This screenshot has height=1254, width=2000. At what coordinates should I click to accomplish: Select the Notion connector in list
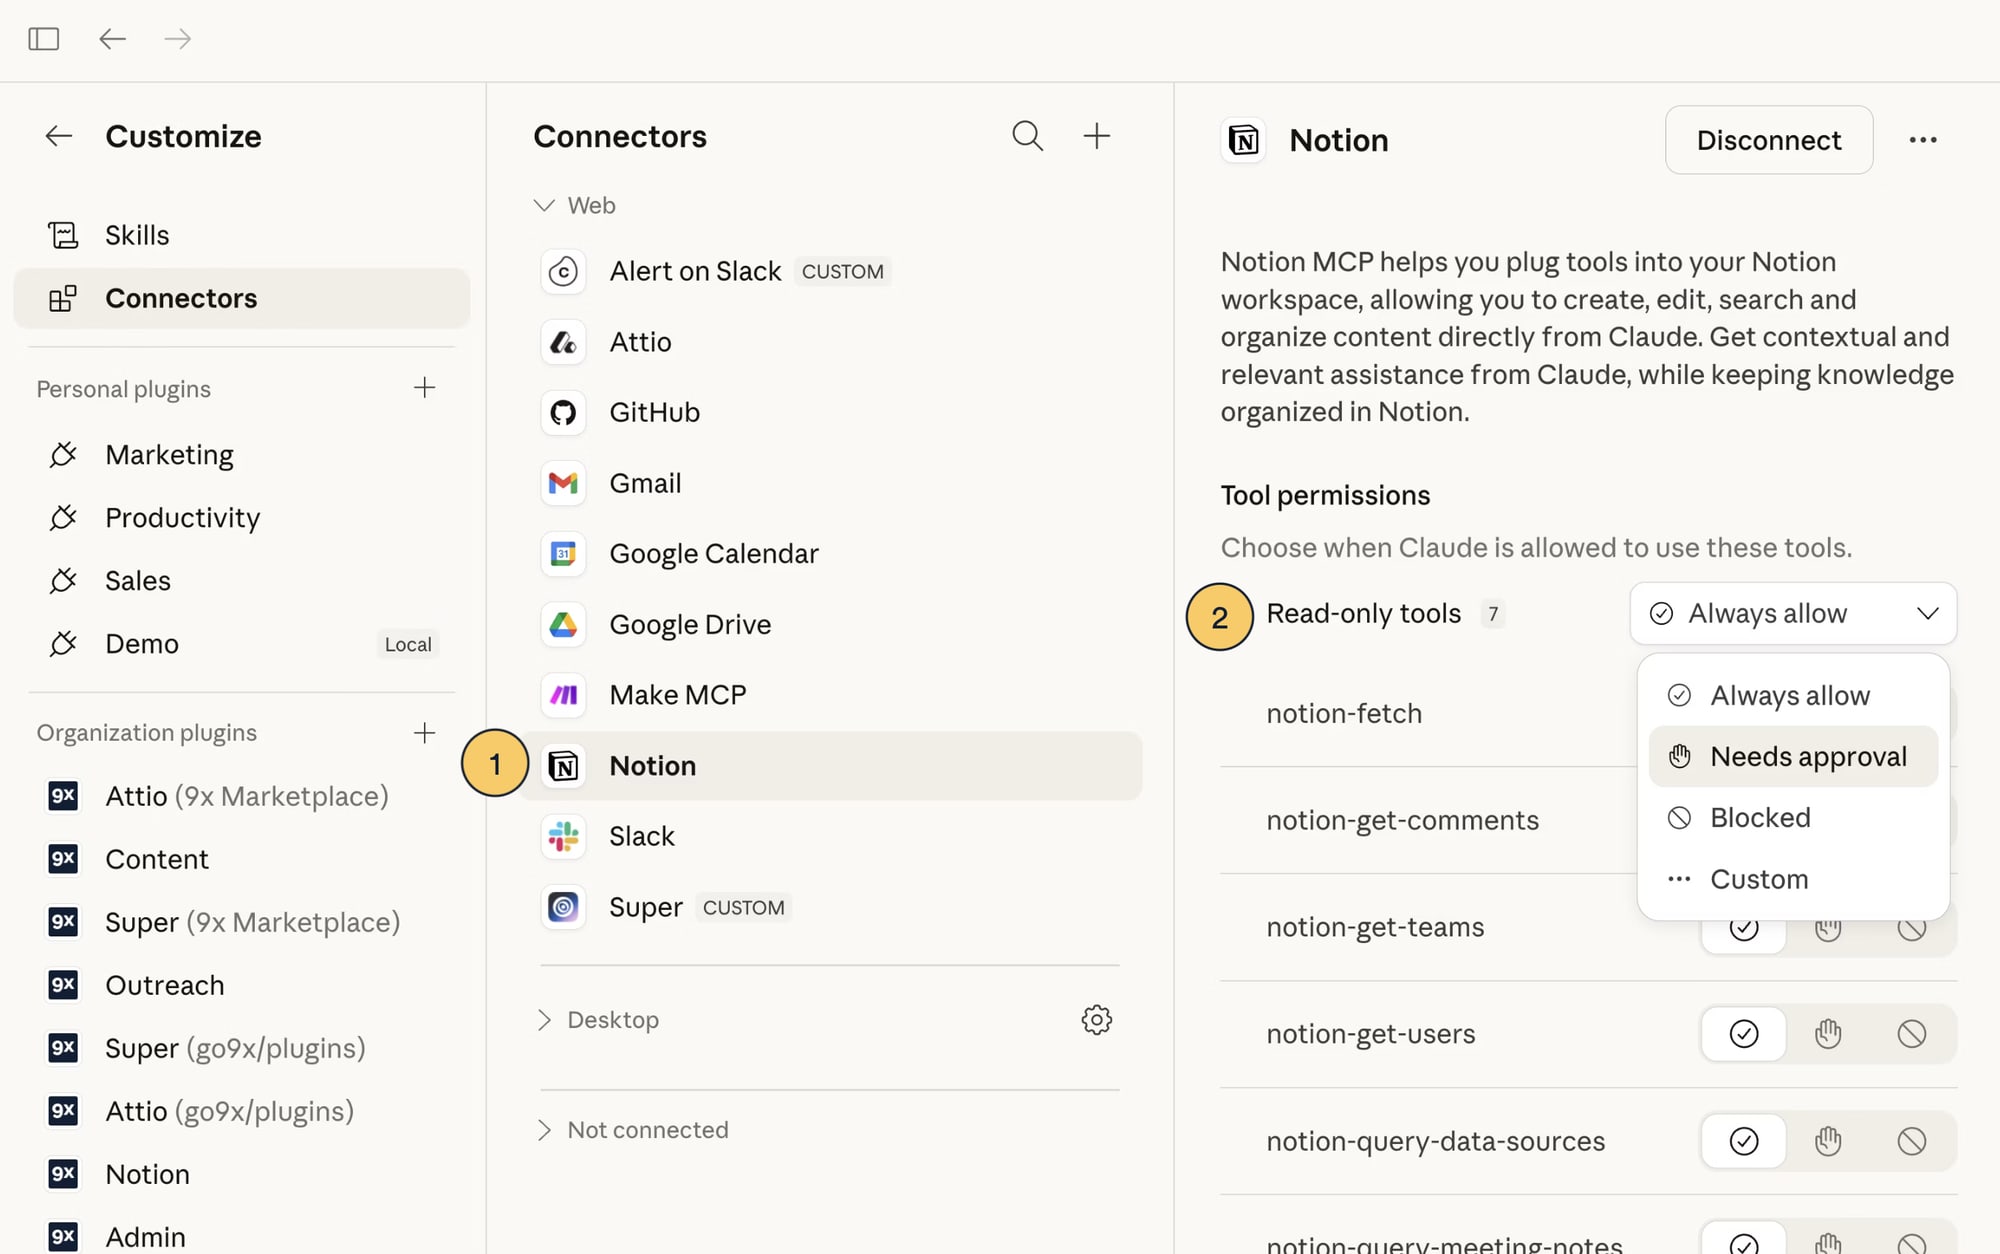pos(830,765)
